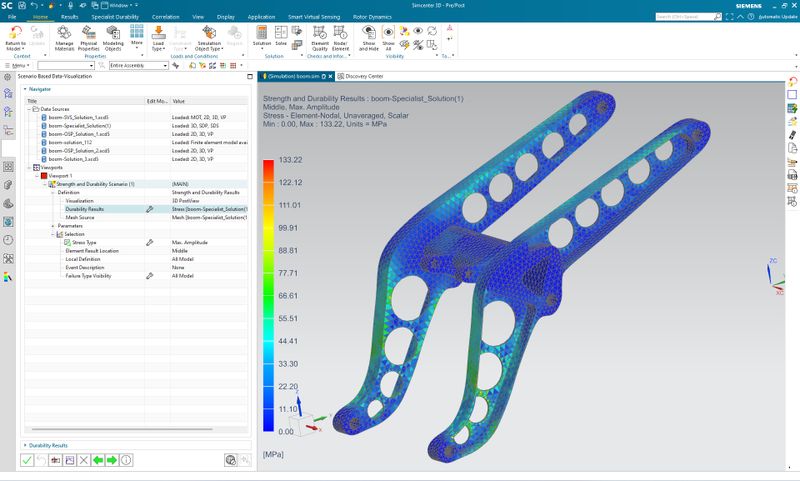Collapse the Navigator section
This screenshot has height=481, width=800.
tap(25, 89)
